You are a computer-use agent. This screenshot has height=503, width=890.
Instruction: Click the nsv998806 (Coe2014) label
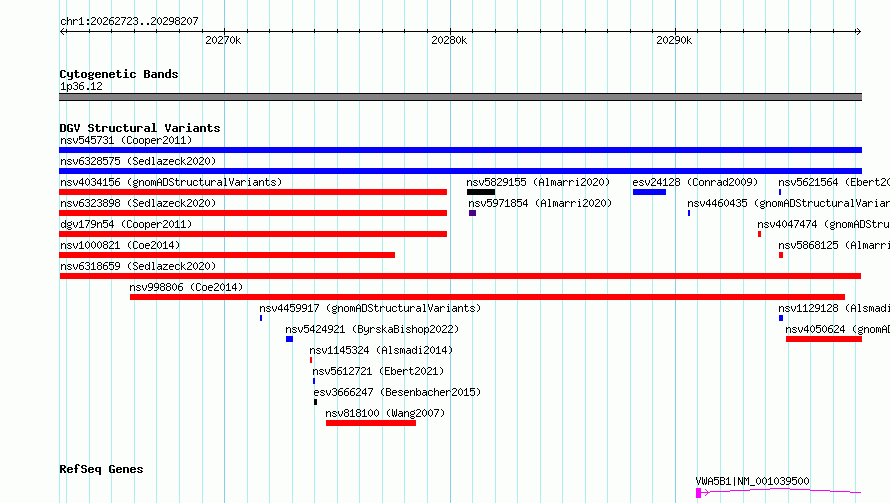point(186,287)
